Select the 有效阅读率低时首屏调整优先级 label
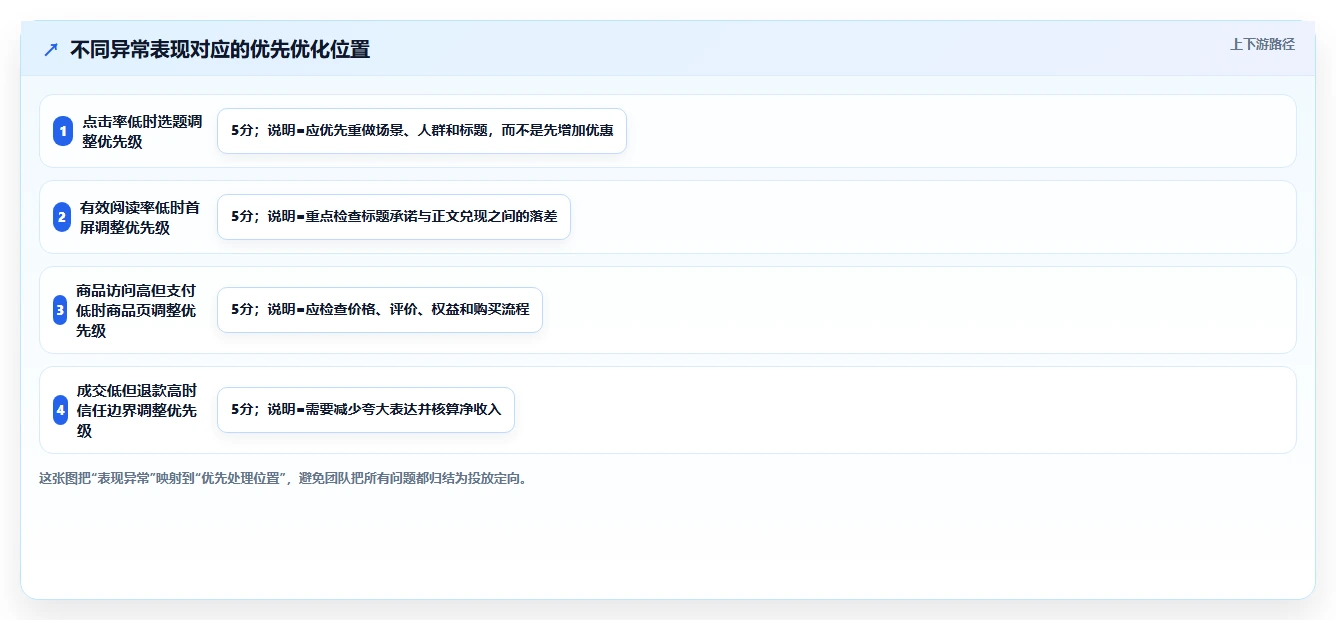 [140, 217]
